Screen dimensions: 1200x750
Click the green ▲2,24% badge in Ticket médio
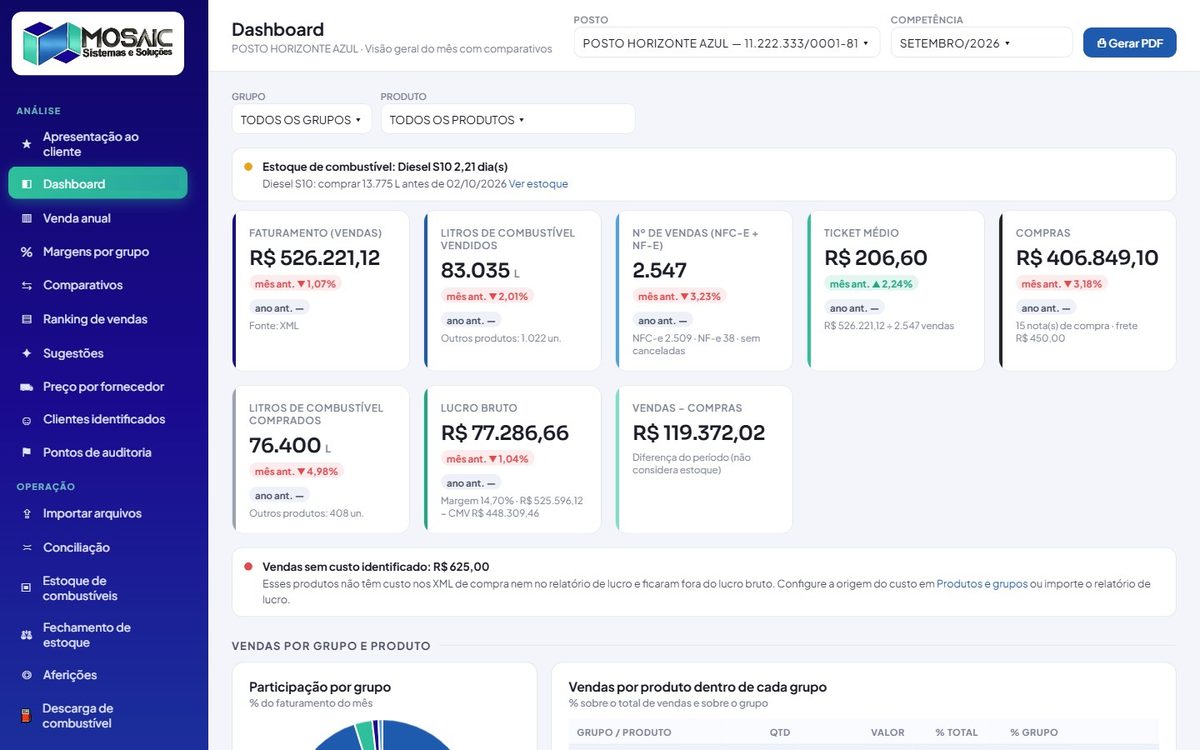point(870,284)
